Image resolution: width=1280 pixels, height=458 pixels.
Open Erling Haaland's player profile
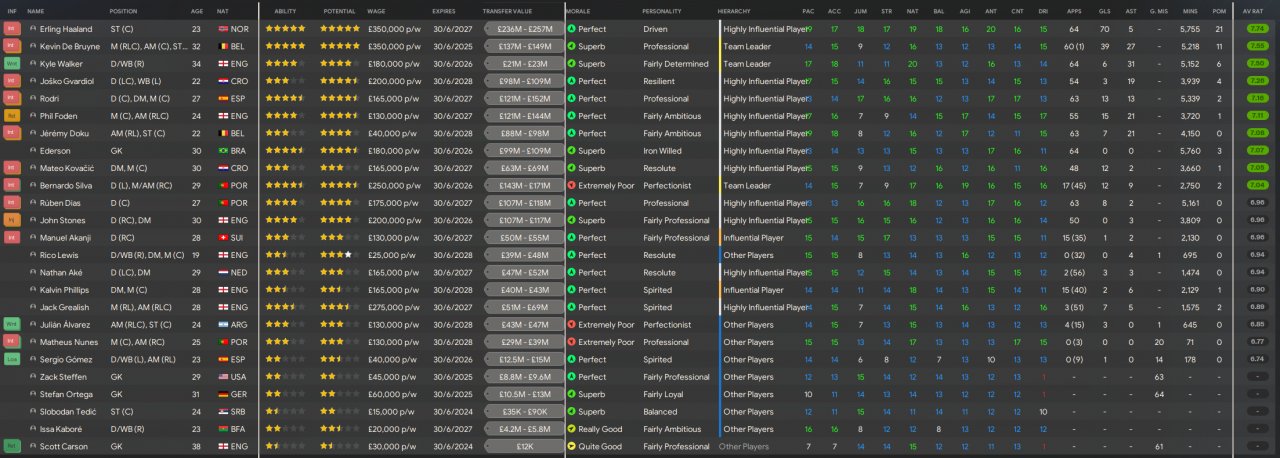[x=65, y=29]
